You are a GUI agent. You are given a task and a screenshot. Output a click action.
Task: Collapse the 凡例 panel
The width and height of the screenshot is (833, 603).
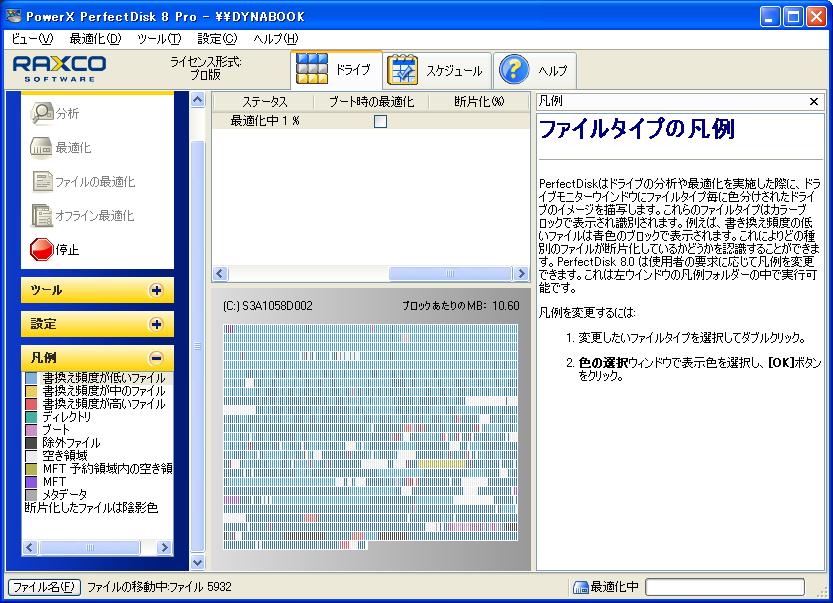point(156,358)
